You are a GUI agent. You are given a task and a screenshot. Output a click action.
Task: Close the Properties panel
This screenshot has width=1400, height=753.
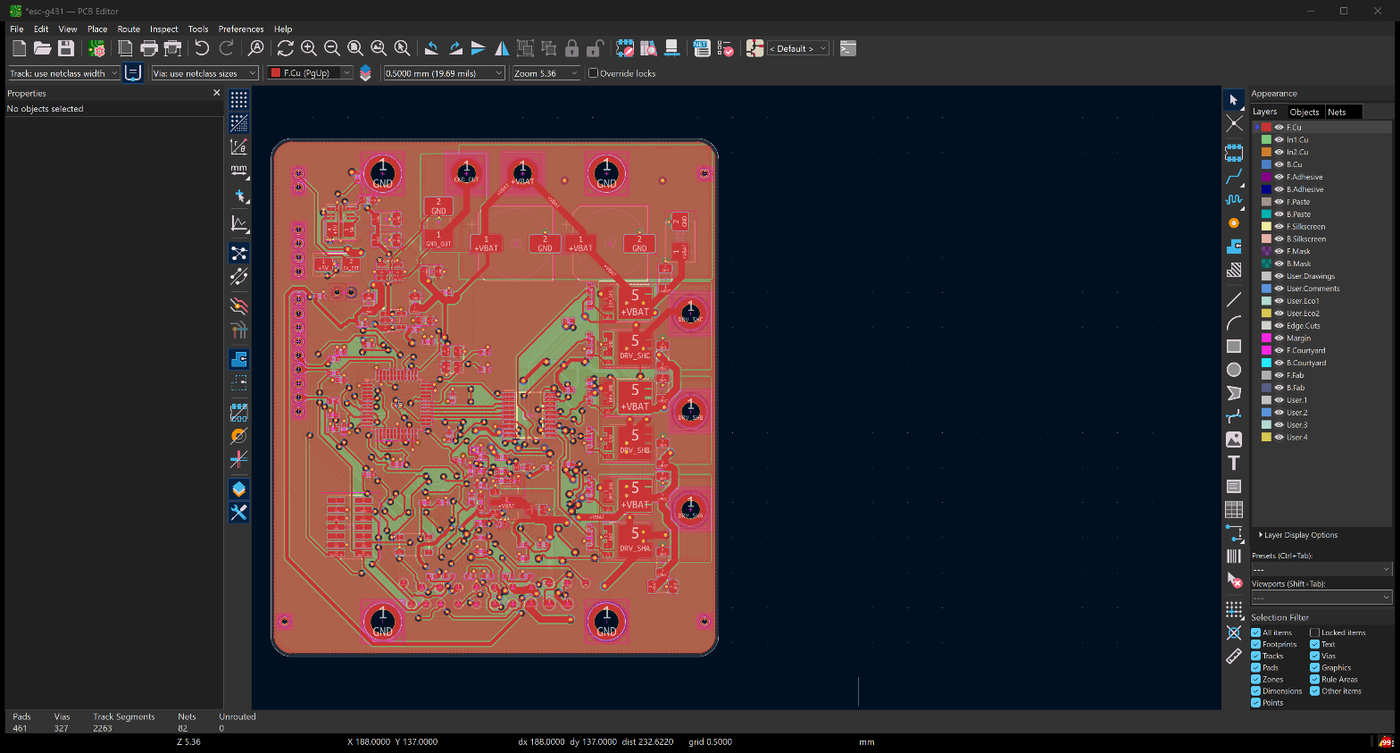216,93
